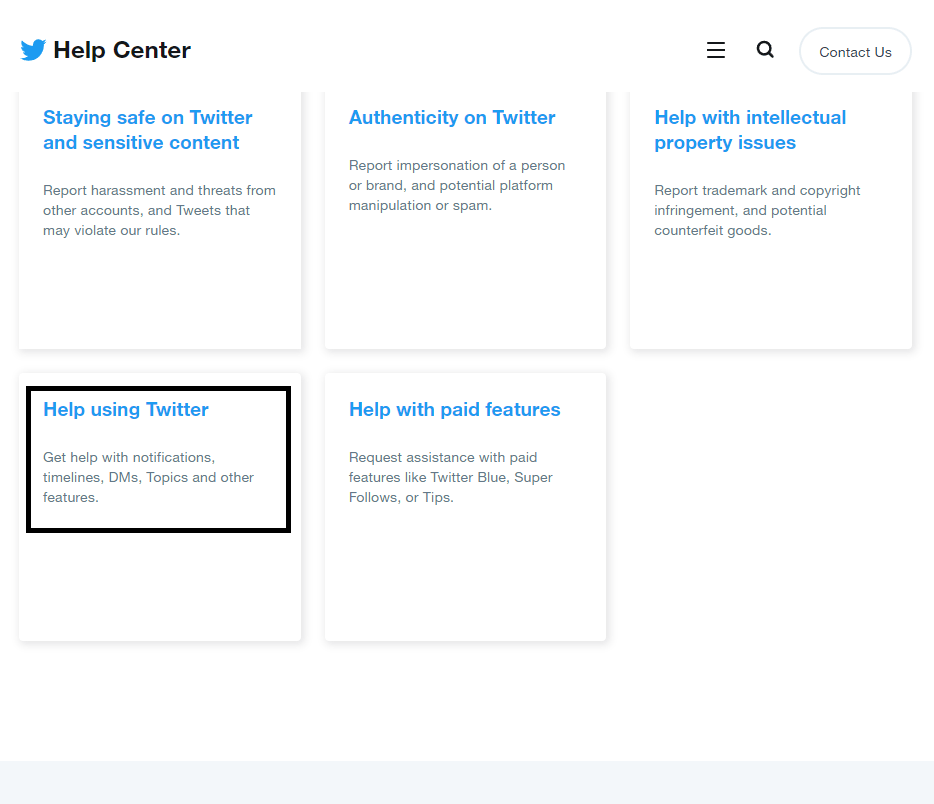Open the Help Center home title
The height and width of the screenshot is (804, 934).
pyautogui.click(x=122, y=50)
